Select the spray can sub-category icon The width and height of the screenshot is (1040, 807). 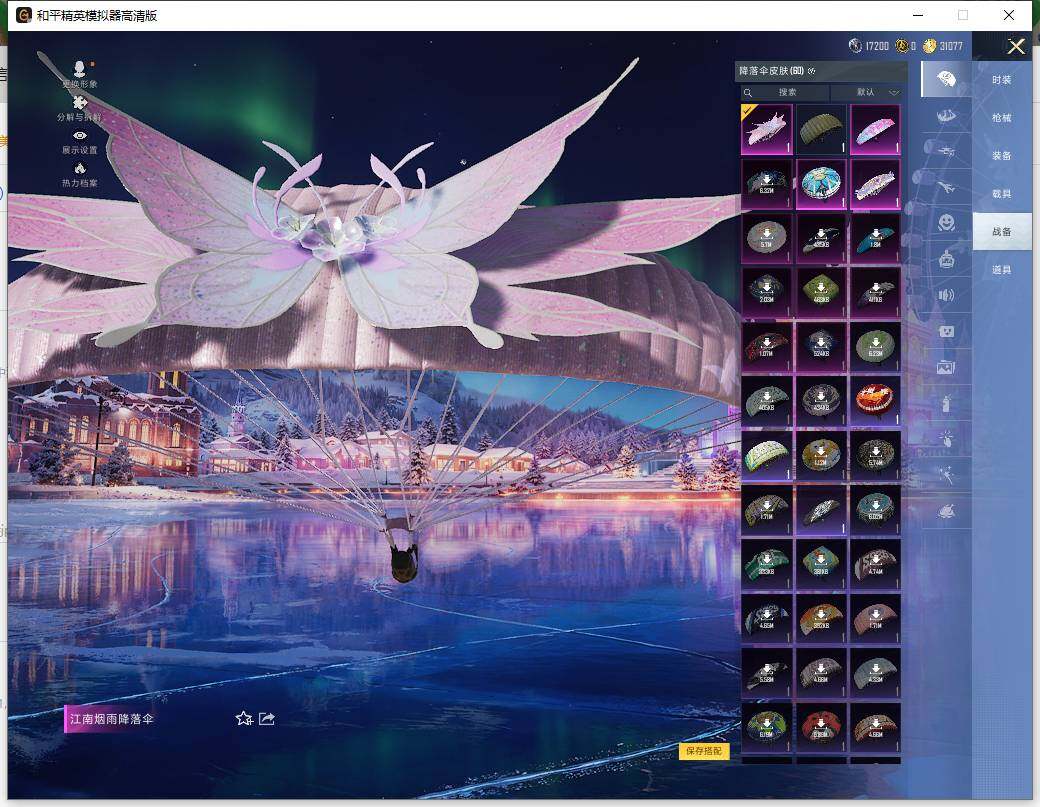(x=946, y=403)
